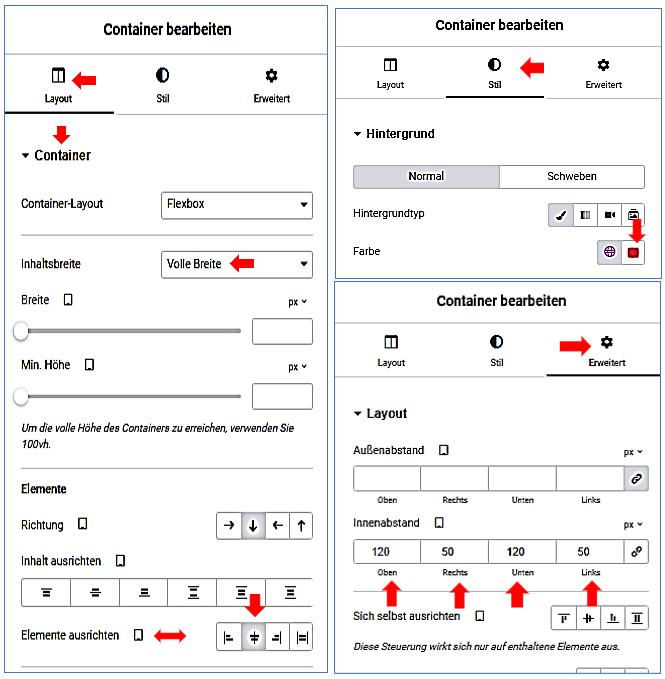Open the Inhaltsbreite 'Volle Breite' dropdown
The image size is (665, 679).
236,264
